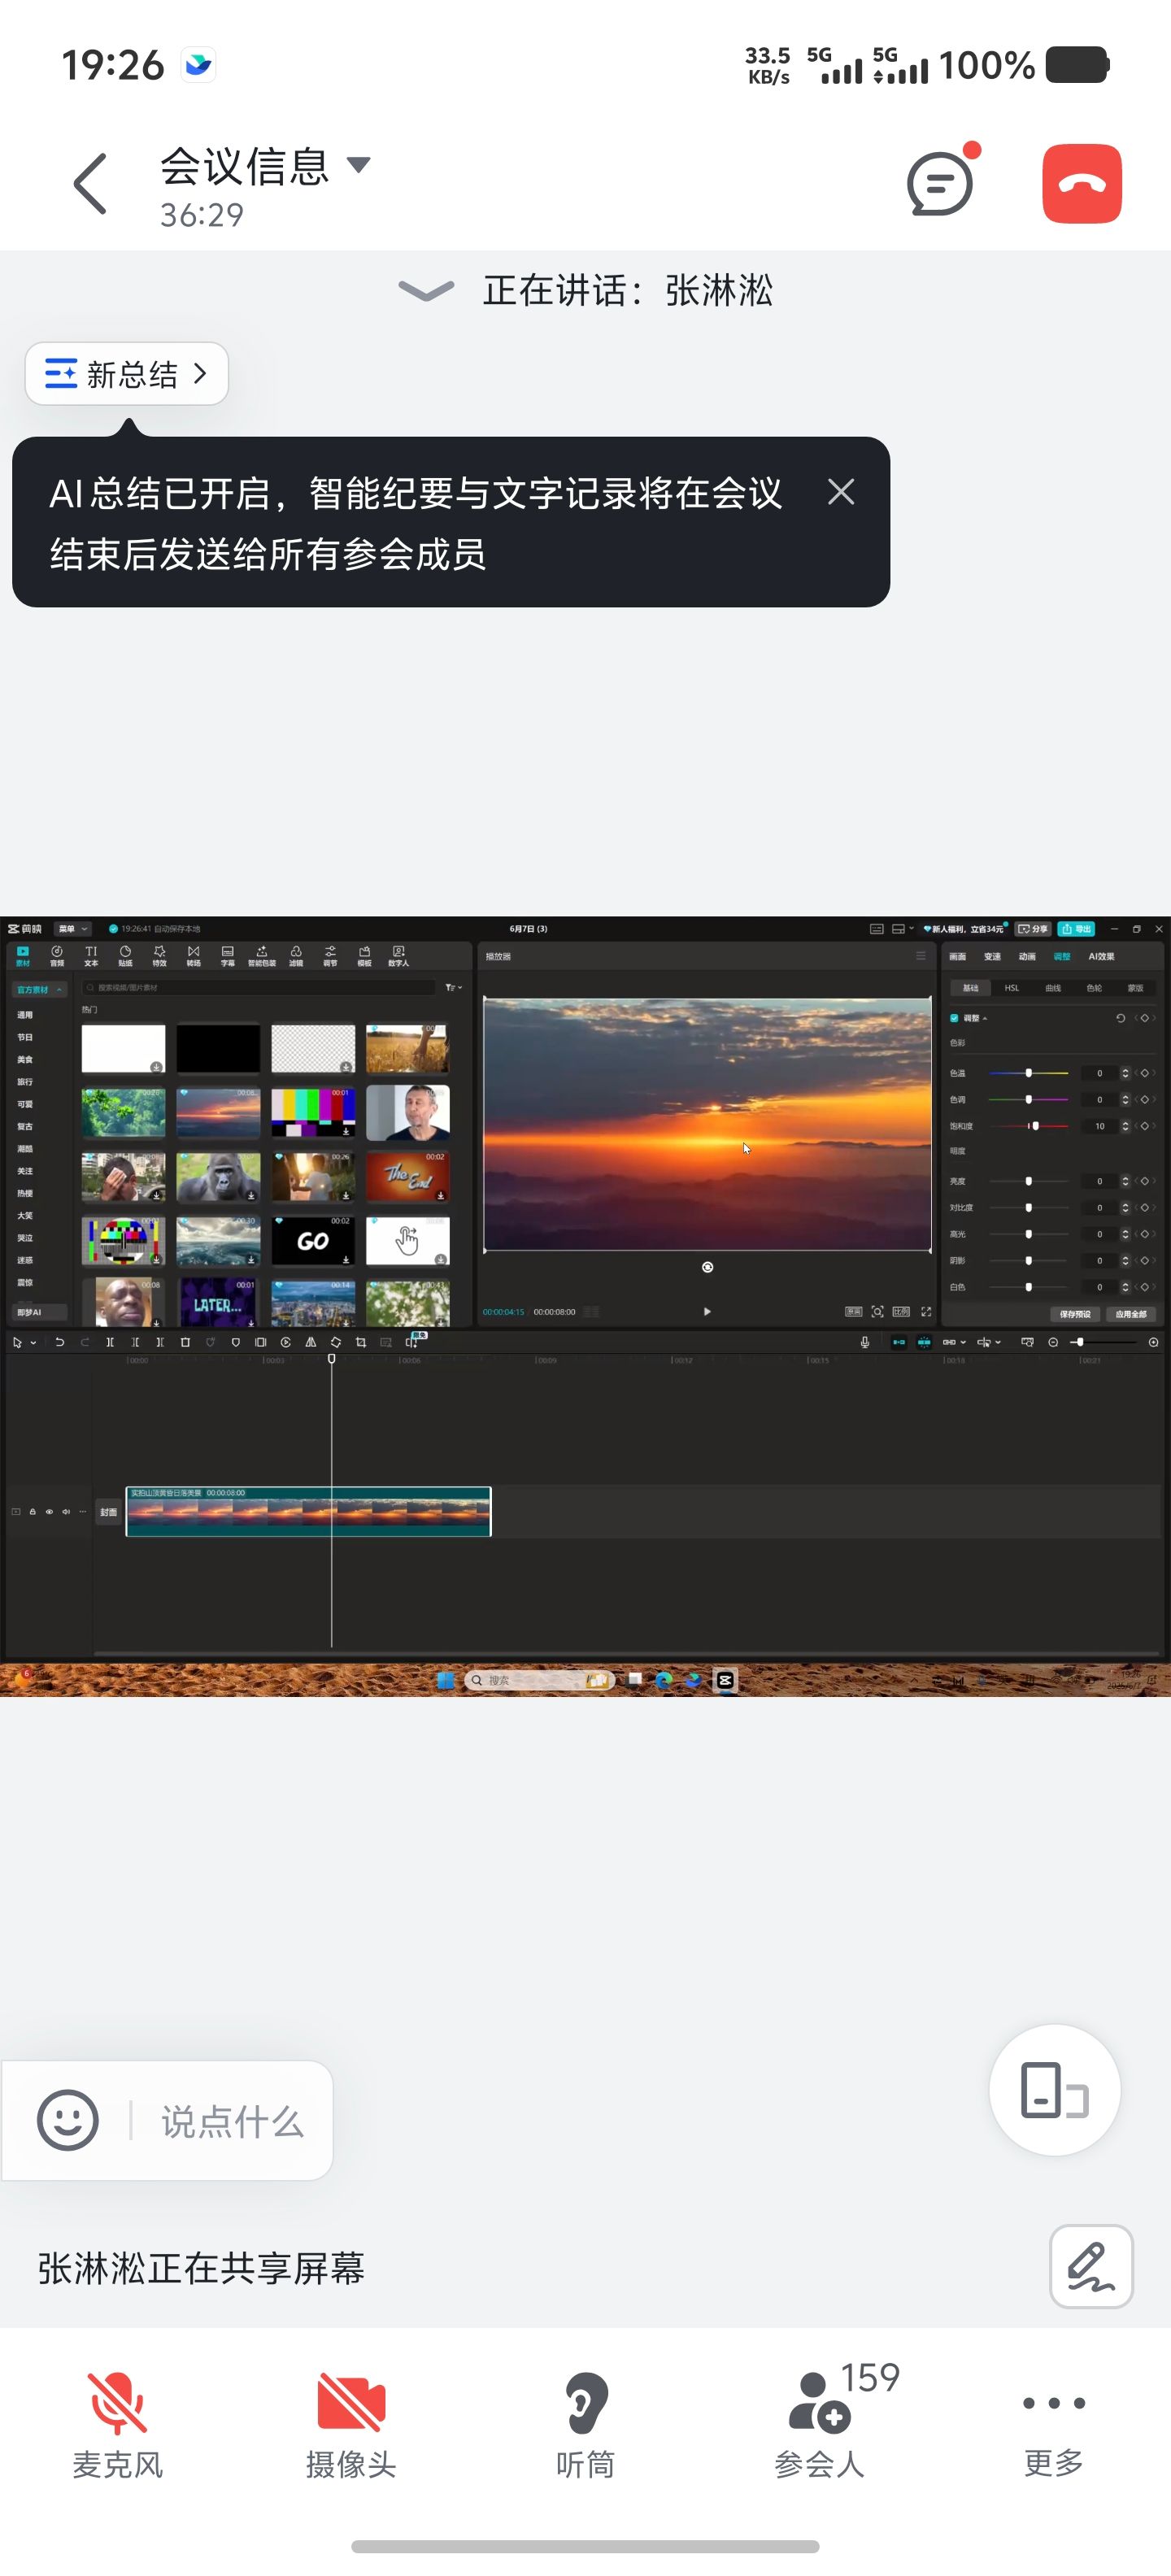The height and width of the screenshot is (2576, 1171).
Task: Tap the sunset video preview in shared screen
Action: click(707, 1124)
